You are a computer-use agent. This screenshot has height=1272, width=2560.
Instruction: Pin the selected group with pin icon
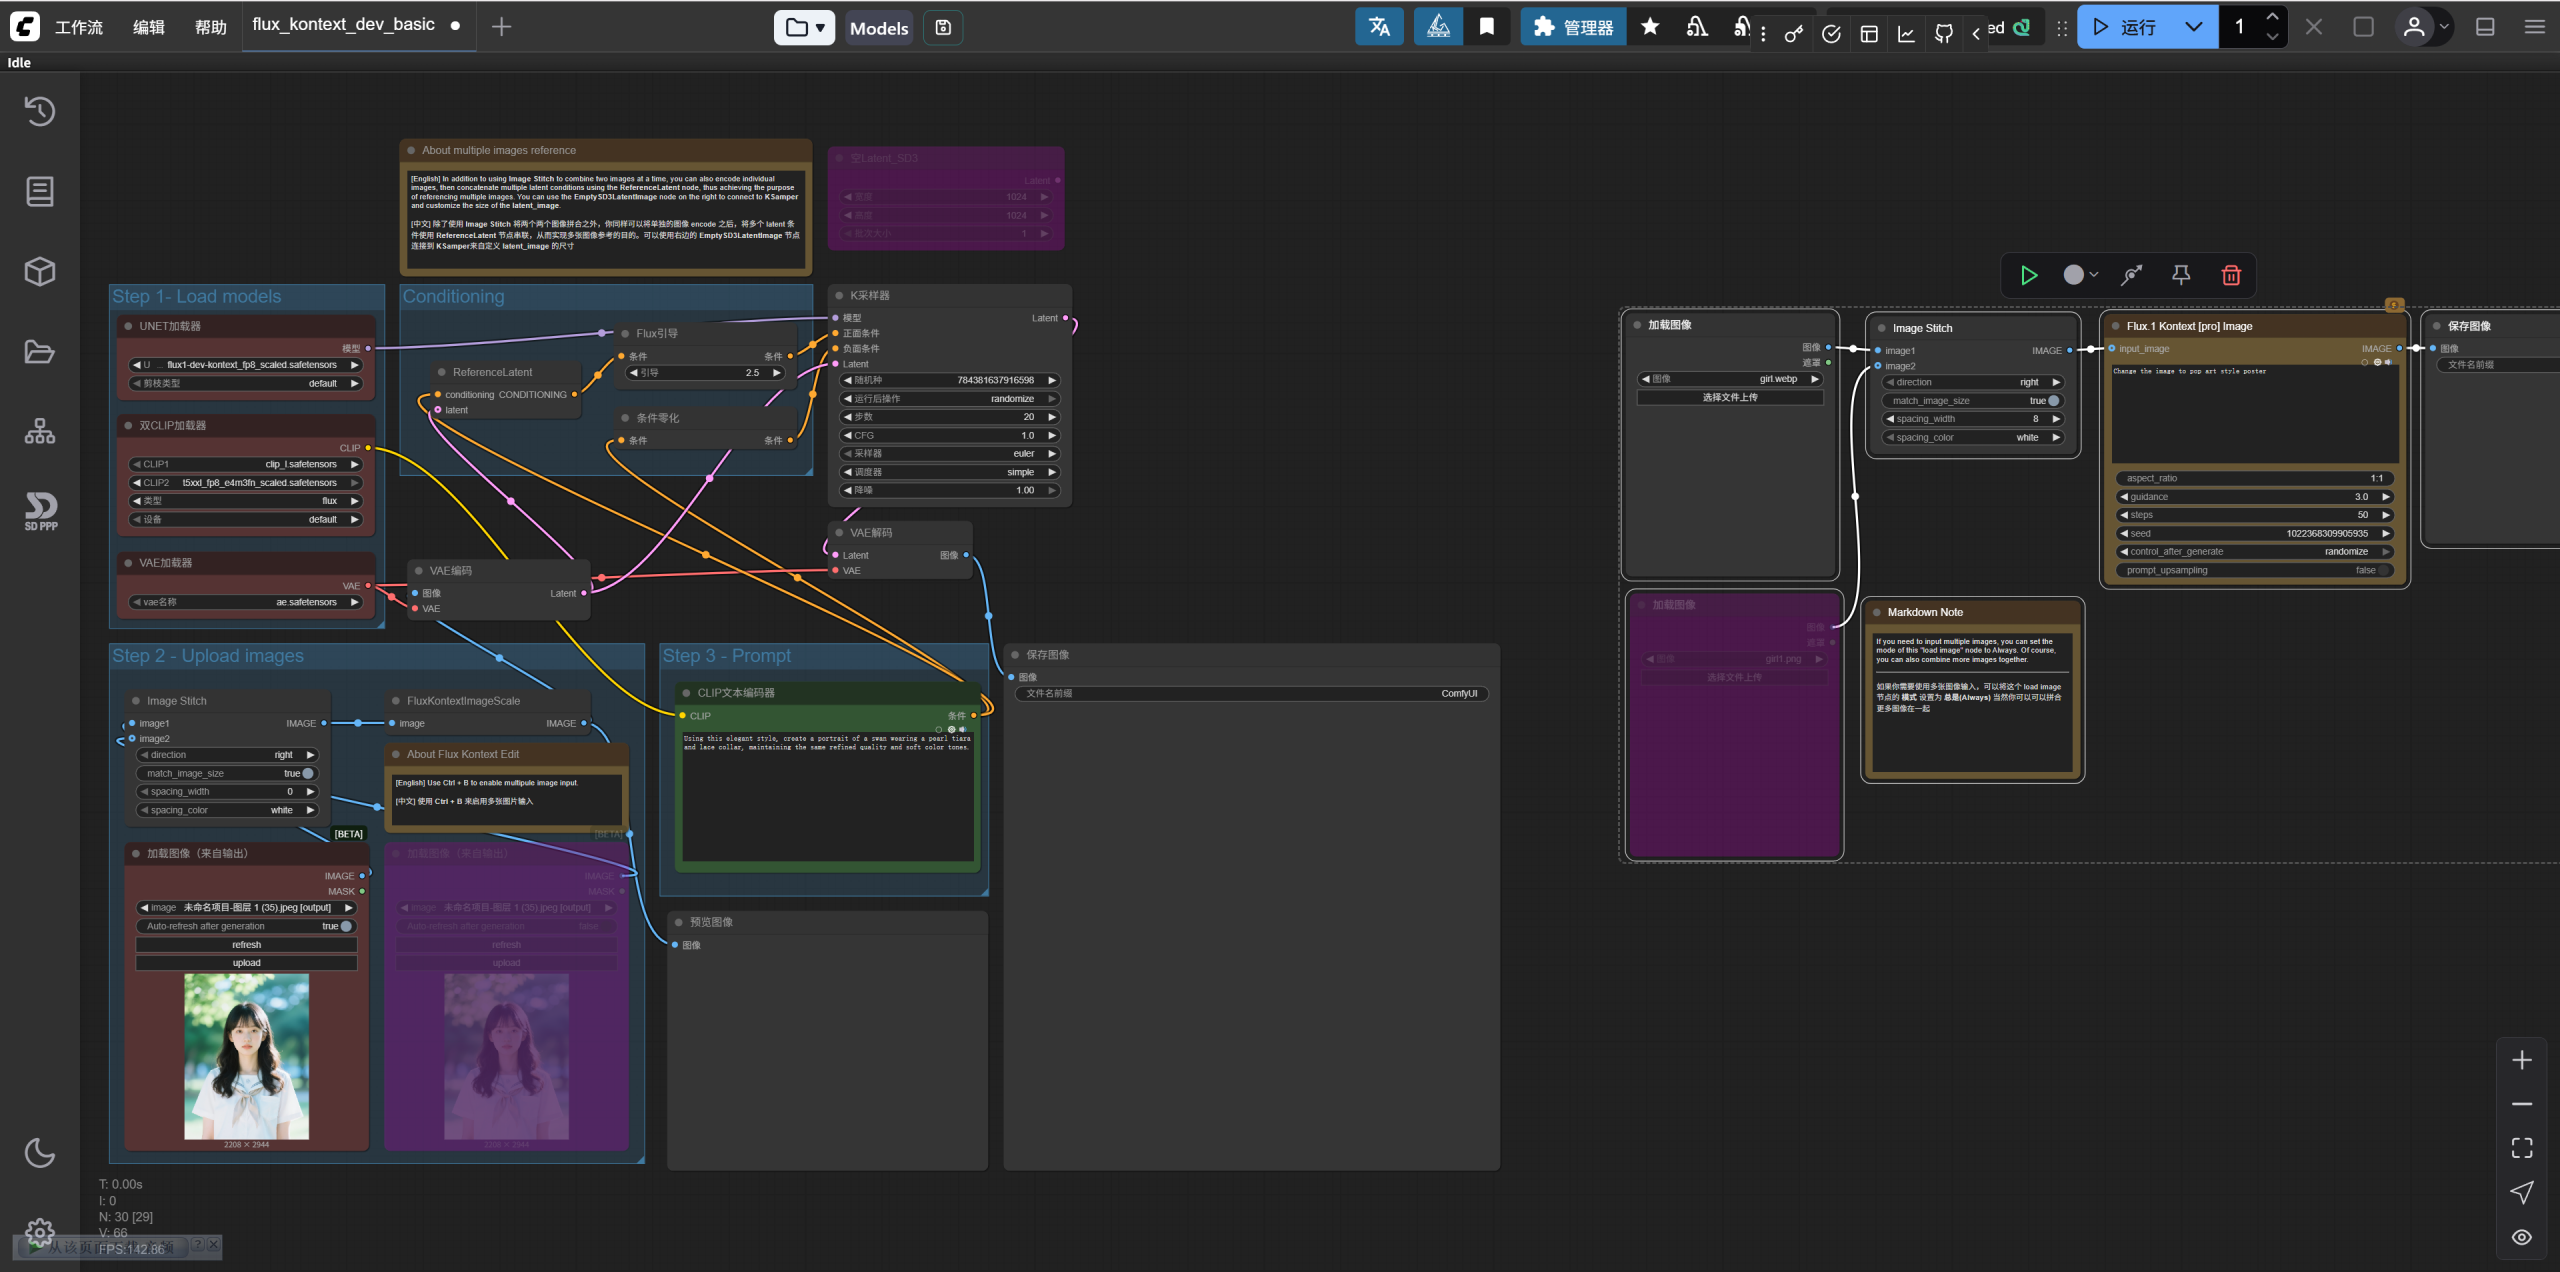2181,275
